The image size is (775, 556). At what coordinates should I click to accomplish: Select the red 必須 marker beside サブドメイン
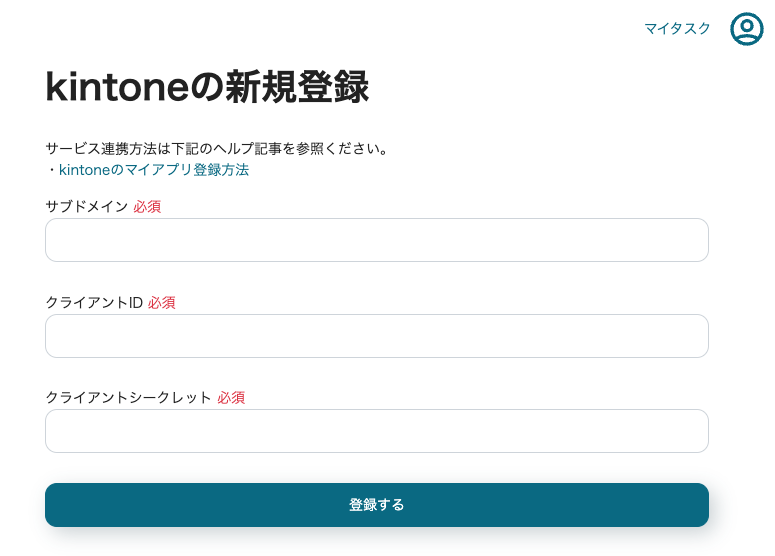coord(147,207)
